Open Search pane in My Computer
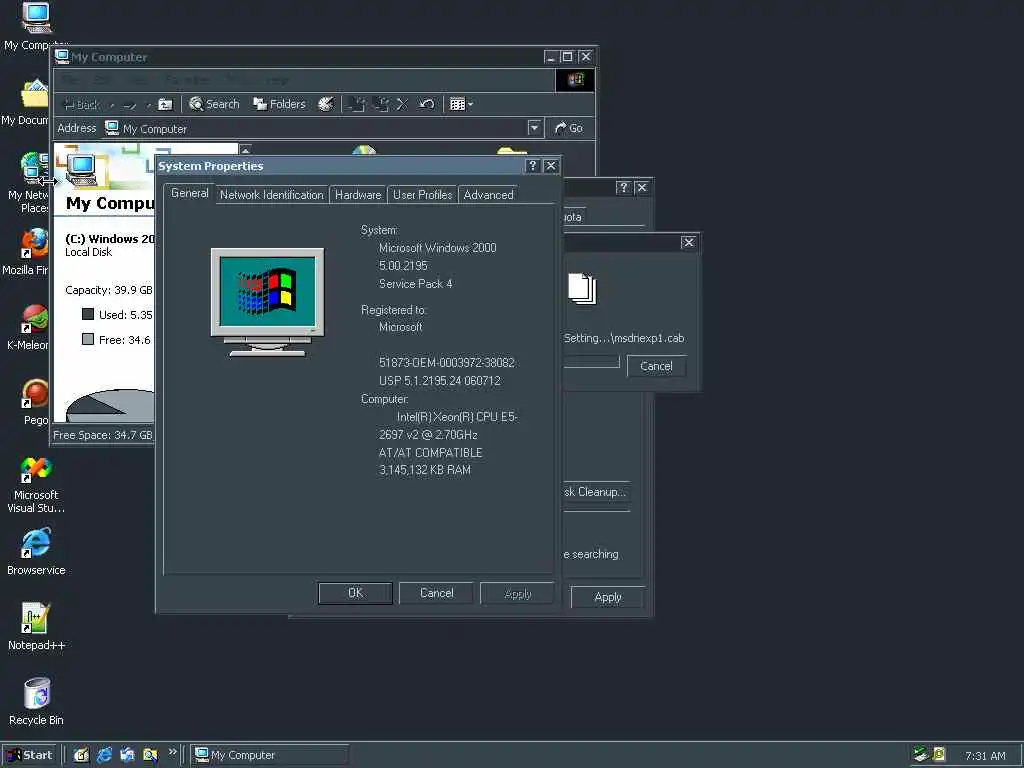1024x768 pixels. (x=214, y=104)
